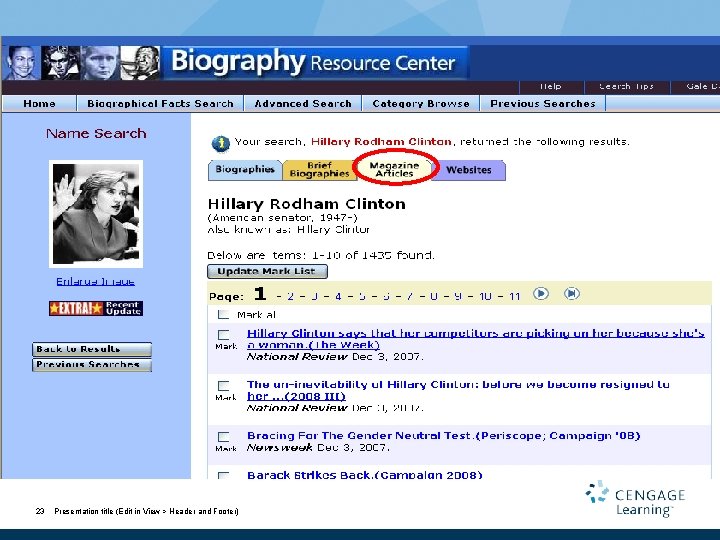Click the sidebar Previous Searches button
Screen dimensions: 720x540
pos(92,365)
